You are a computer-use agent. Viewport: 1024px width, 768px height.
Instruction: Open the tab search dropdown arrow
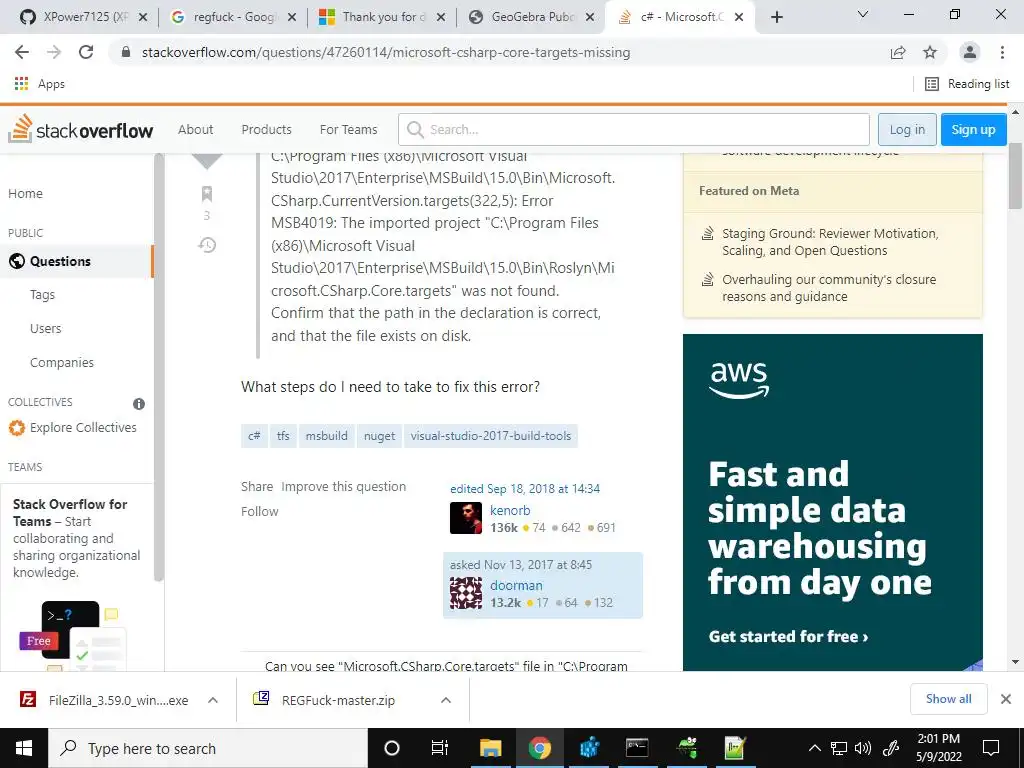pyautogui.click(x=863, y=14)
